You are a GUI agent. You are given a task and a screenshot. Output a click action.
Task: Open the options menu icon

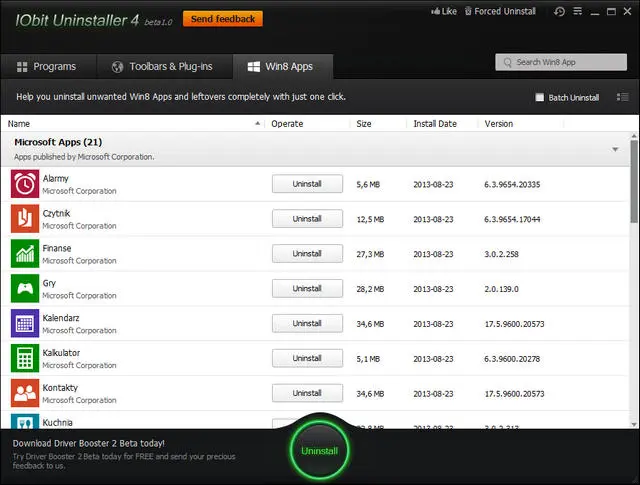pos(578,11)
